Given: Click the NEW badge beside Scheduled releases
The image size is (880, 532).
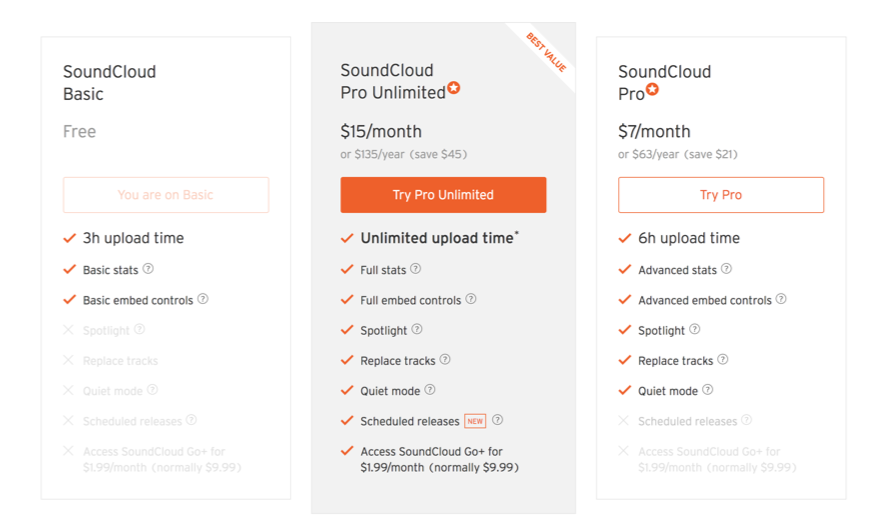Looking at the screenshot, I should tap(475, 421).
